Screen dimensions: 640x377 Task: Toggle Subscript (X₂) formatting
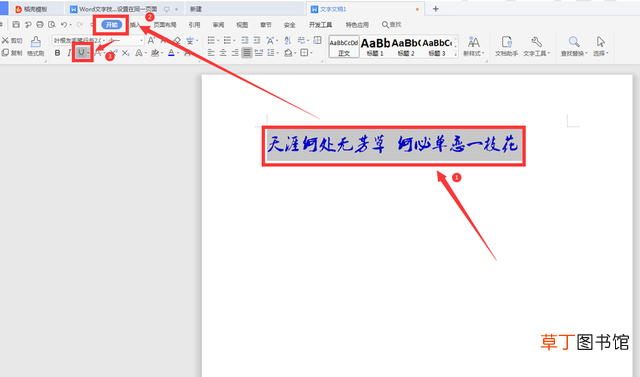click(125, 53)
